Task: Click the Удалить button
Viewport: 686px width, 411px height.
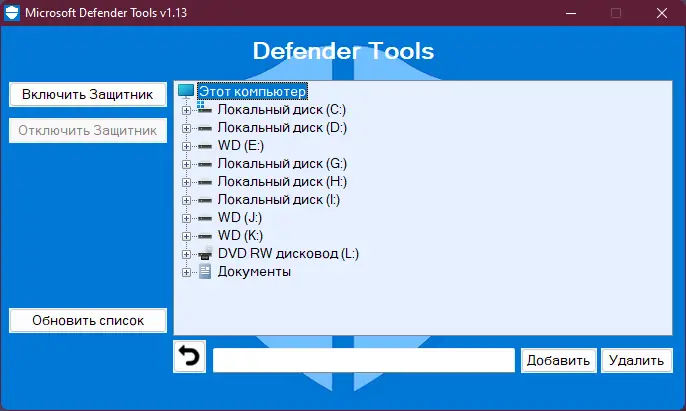Action: [636, 360]
